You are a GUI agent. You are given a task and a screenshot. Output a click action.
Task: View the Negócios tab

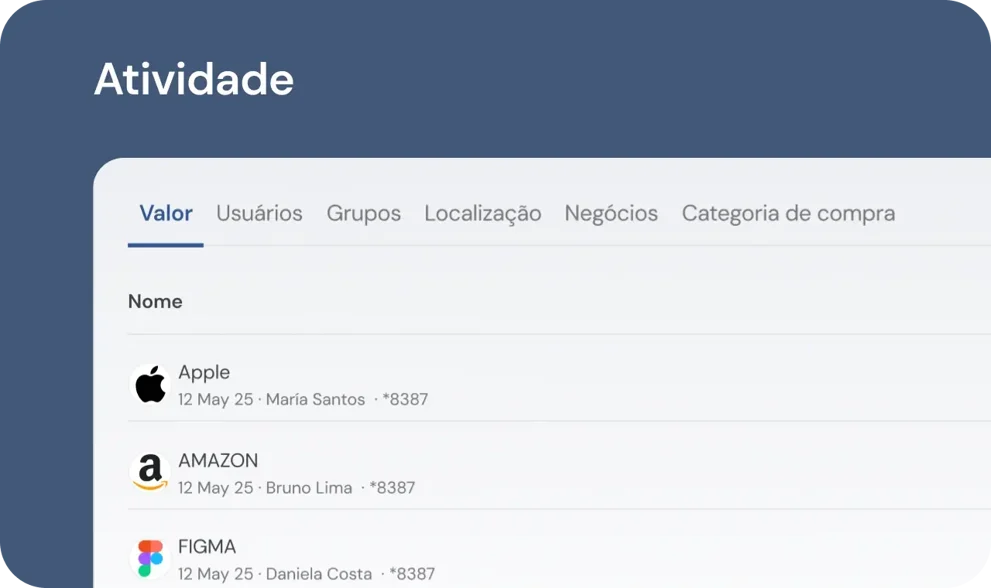point(611,213)
